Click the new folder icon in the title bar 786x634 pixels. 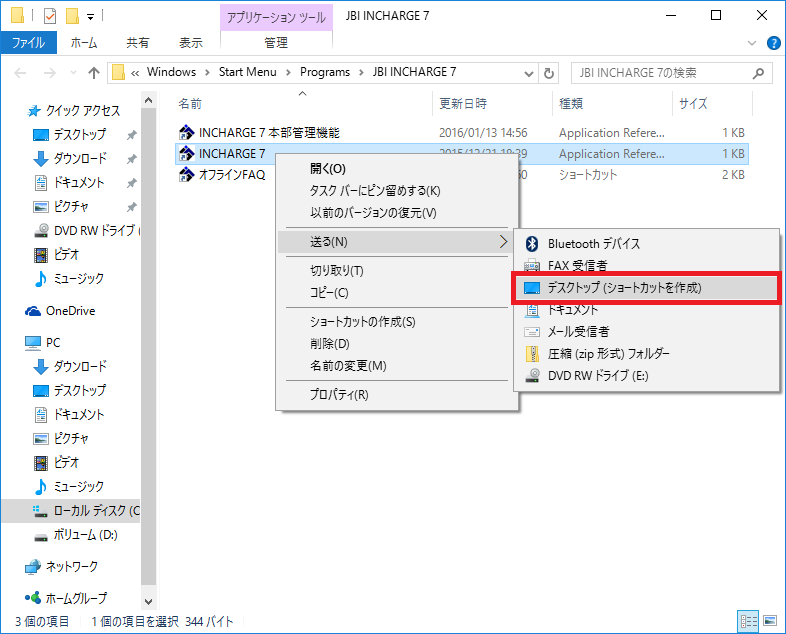click(x=73, y=16)
